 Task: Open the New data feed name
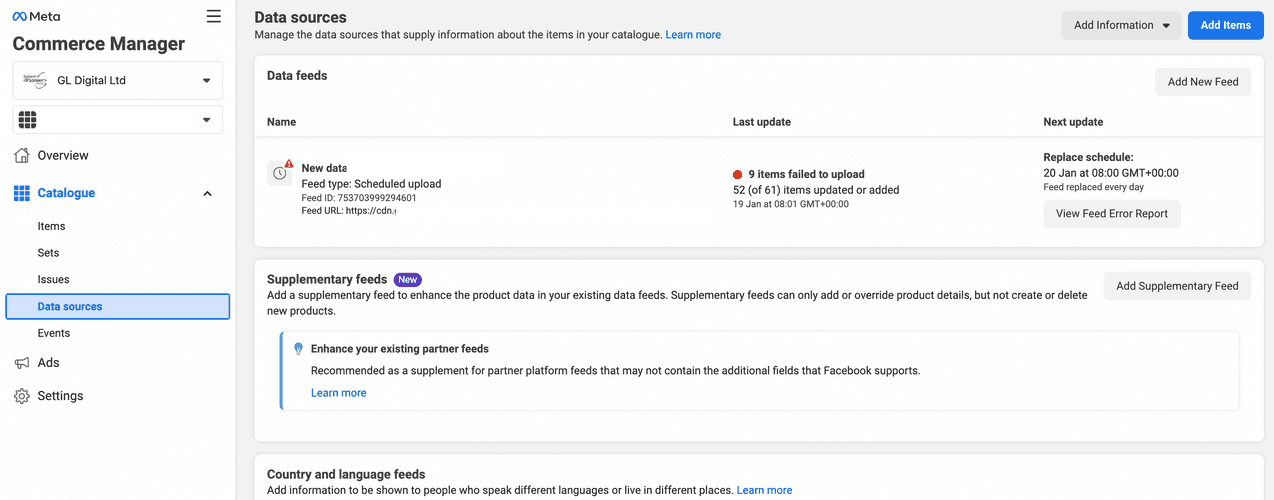point(324,168)
